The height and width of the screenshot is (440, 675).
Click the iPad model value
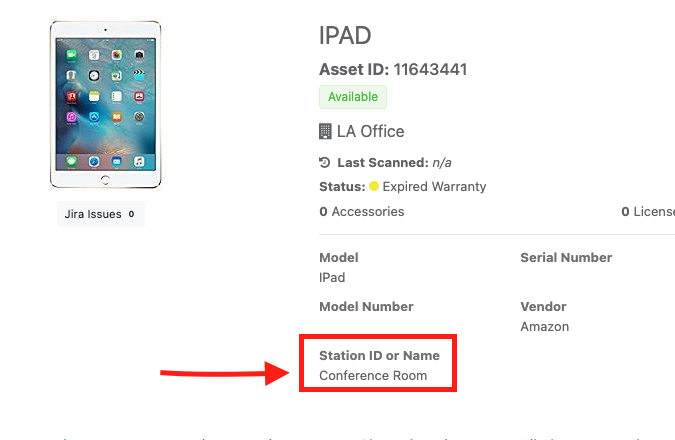click(x=332, y=277)
